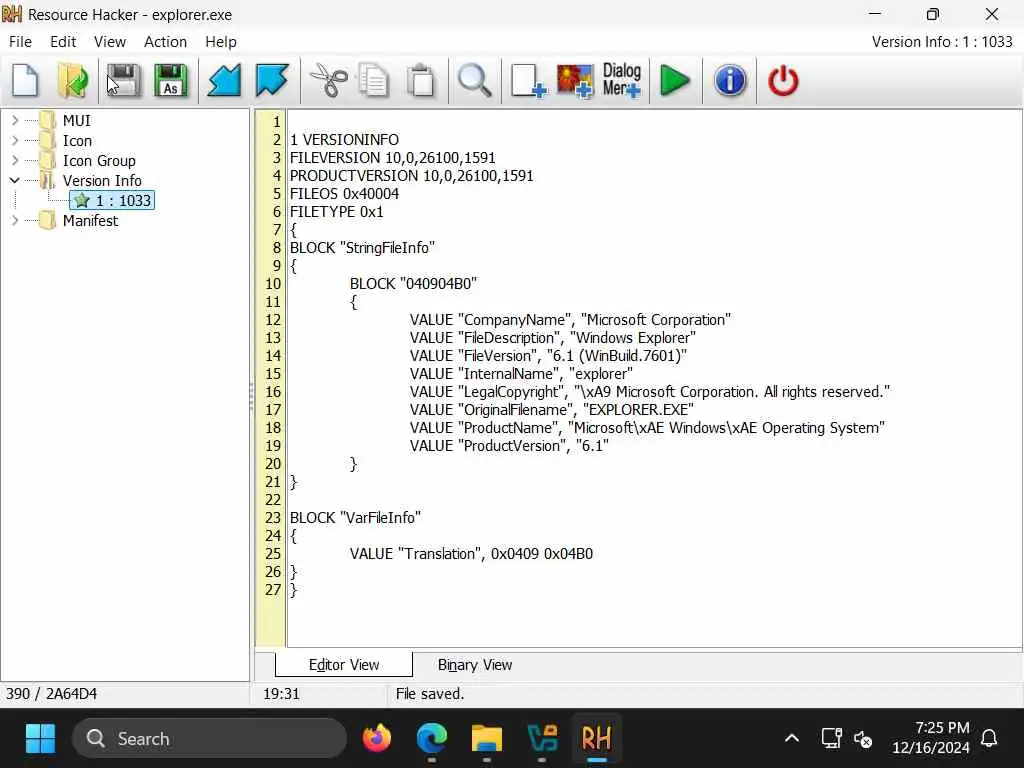Click the LegalCopyright line
Viewport: 1024px width, 768px height.
[650, 392]
